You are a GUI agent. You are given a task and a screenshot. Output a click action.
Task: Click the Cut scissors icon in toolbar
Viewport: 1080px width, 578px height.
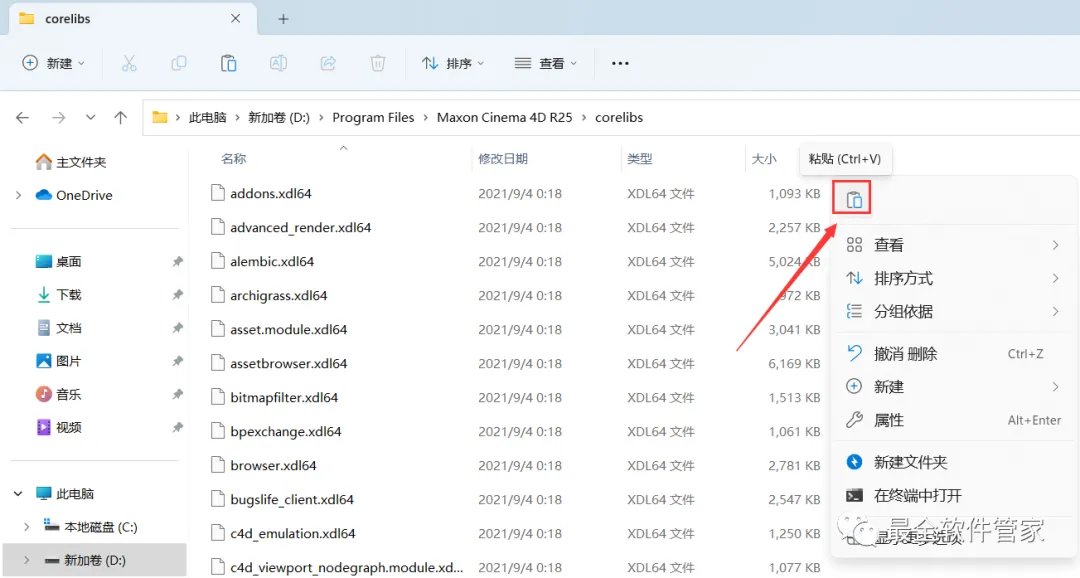129,63
